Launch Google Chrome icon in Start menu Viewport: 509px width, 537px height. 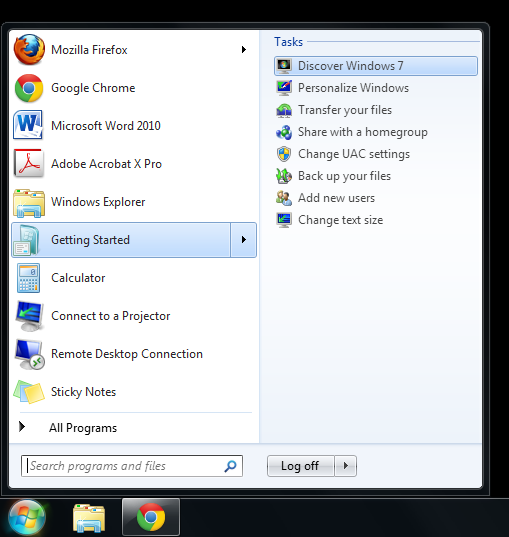coord(29,88)
